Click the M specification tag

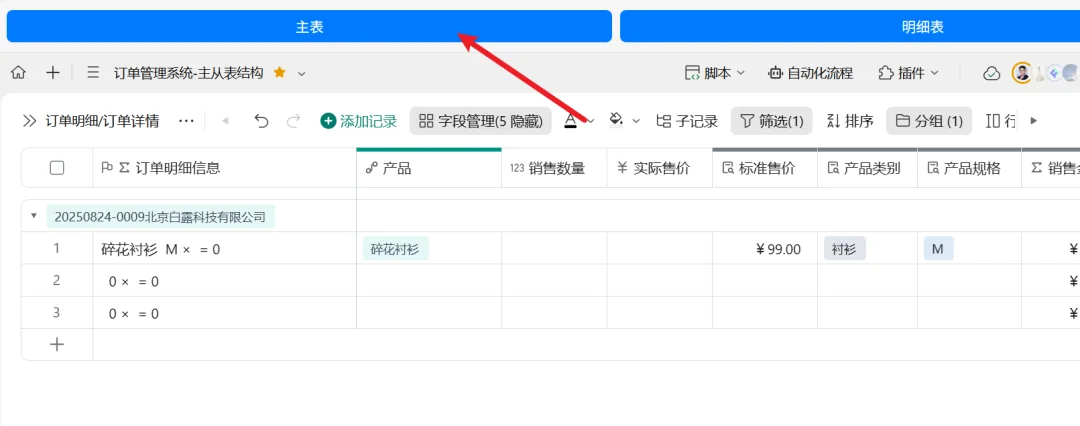(x=938, y=249)
